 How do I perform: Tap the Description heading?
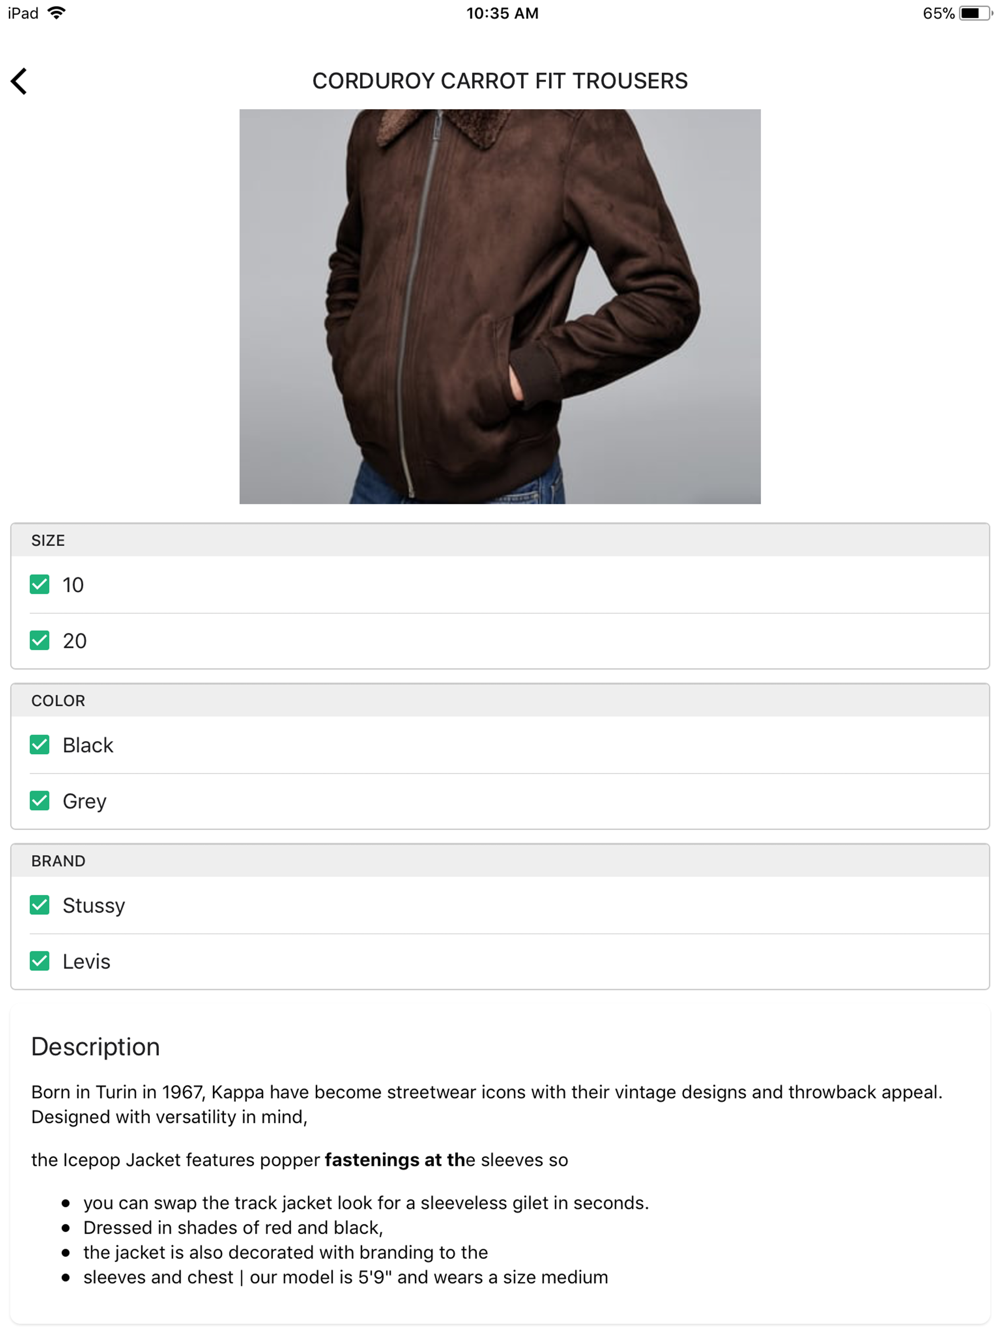(96, 1047)
